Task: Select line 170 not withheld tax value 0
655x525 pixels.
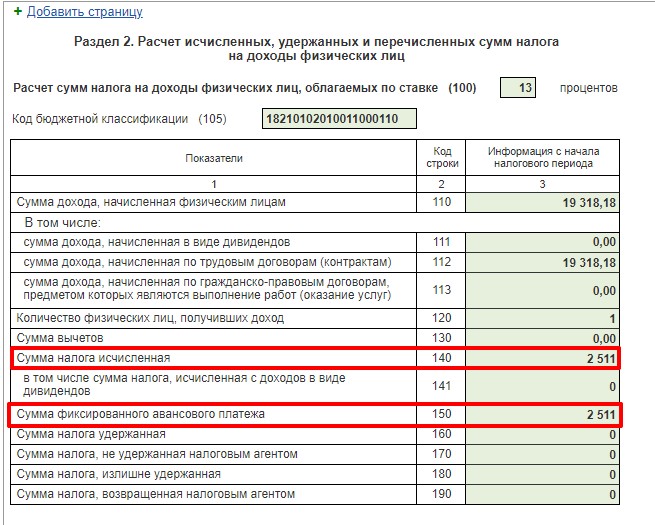Action: pos(542,454)
